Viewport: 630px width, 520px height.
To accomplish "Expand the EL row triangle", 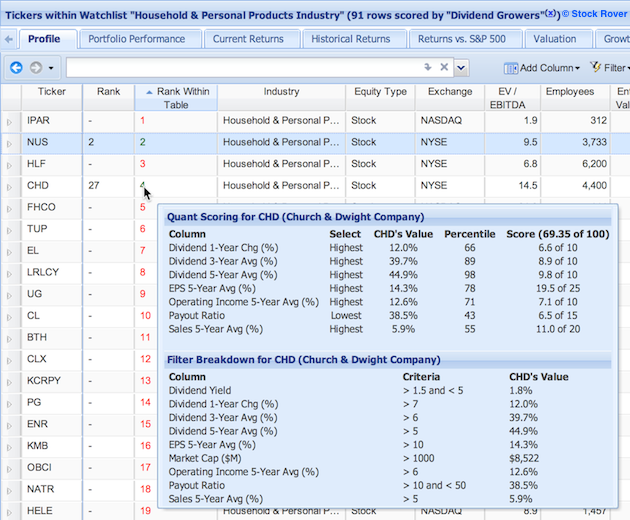I will 9,252.
